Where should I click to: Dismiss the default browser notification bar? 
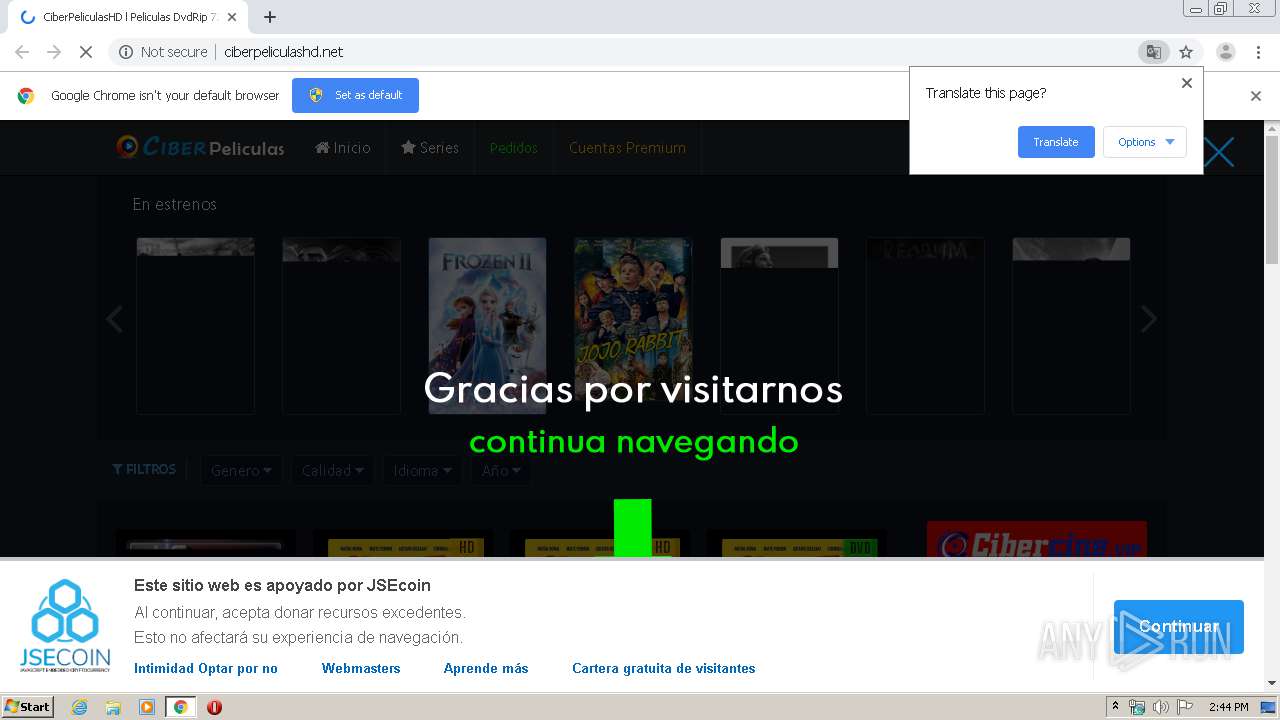tap(1256, 96)
